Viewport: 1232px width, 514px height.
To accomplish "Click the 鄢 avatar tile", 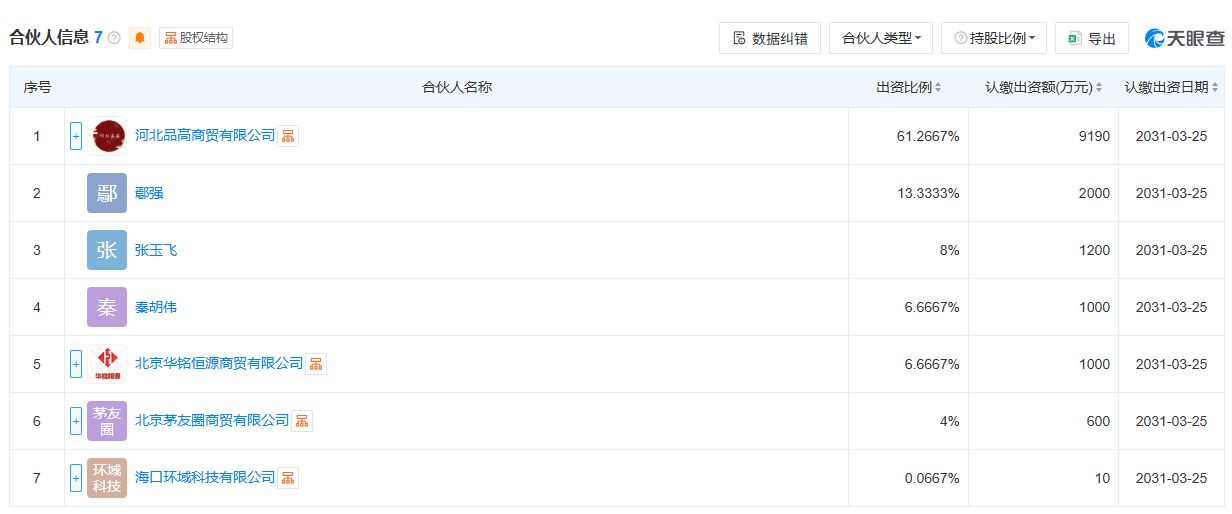I will (x=107, y=193).
